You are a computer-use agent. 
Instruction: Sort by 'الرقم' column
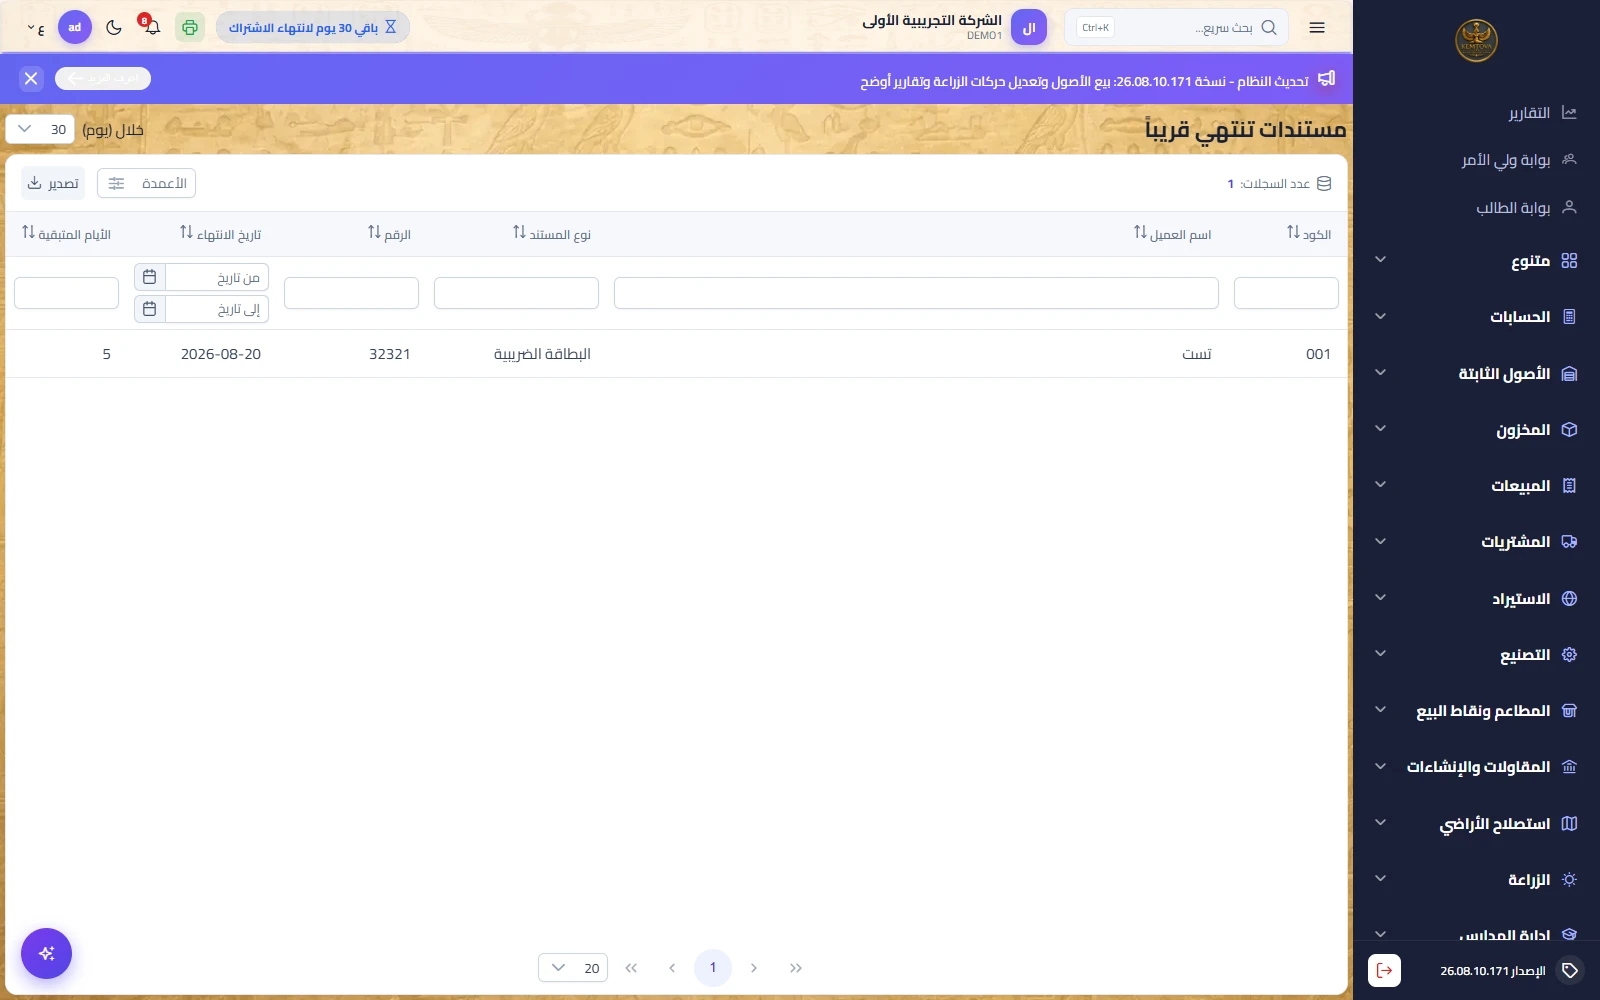tap(389, 233)
